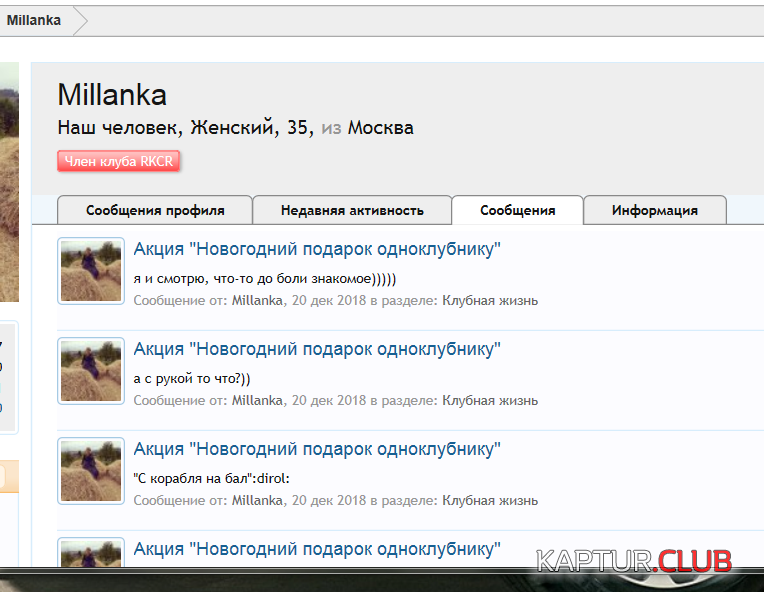The width and height of the screenshot is (764, 592).
Task: Click the partially visible avatar of the bottom post
Action: (91, 553)
